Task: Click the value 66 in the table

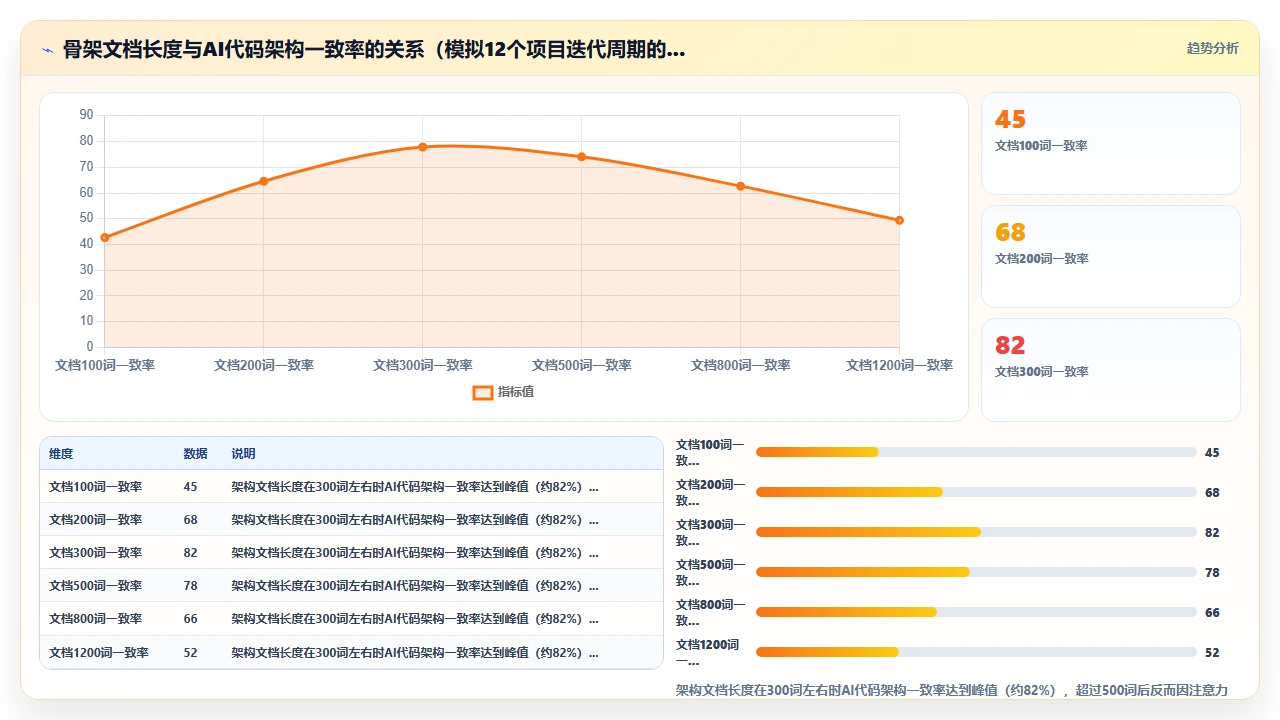Action: pos(190,618)
